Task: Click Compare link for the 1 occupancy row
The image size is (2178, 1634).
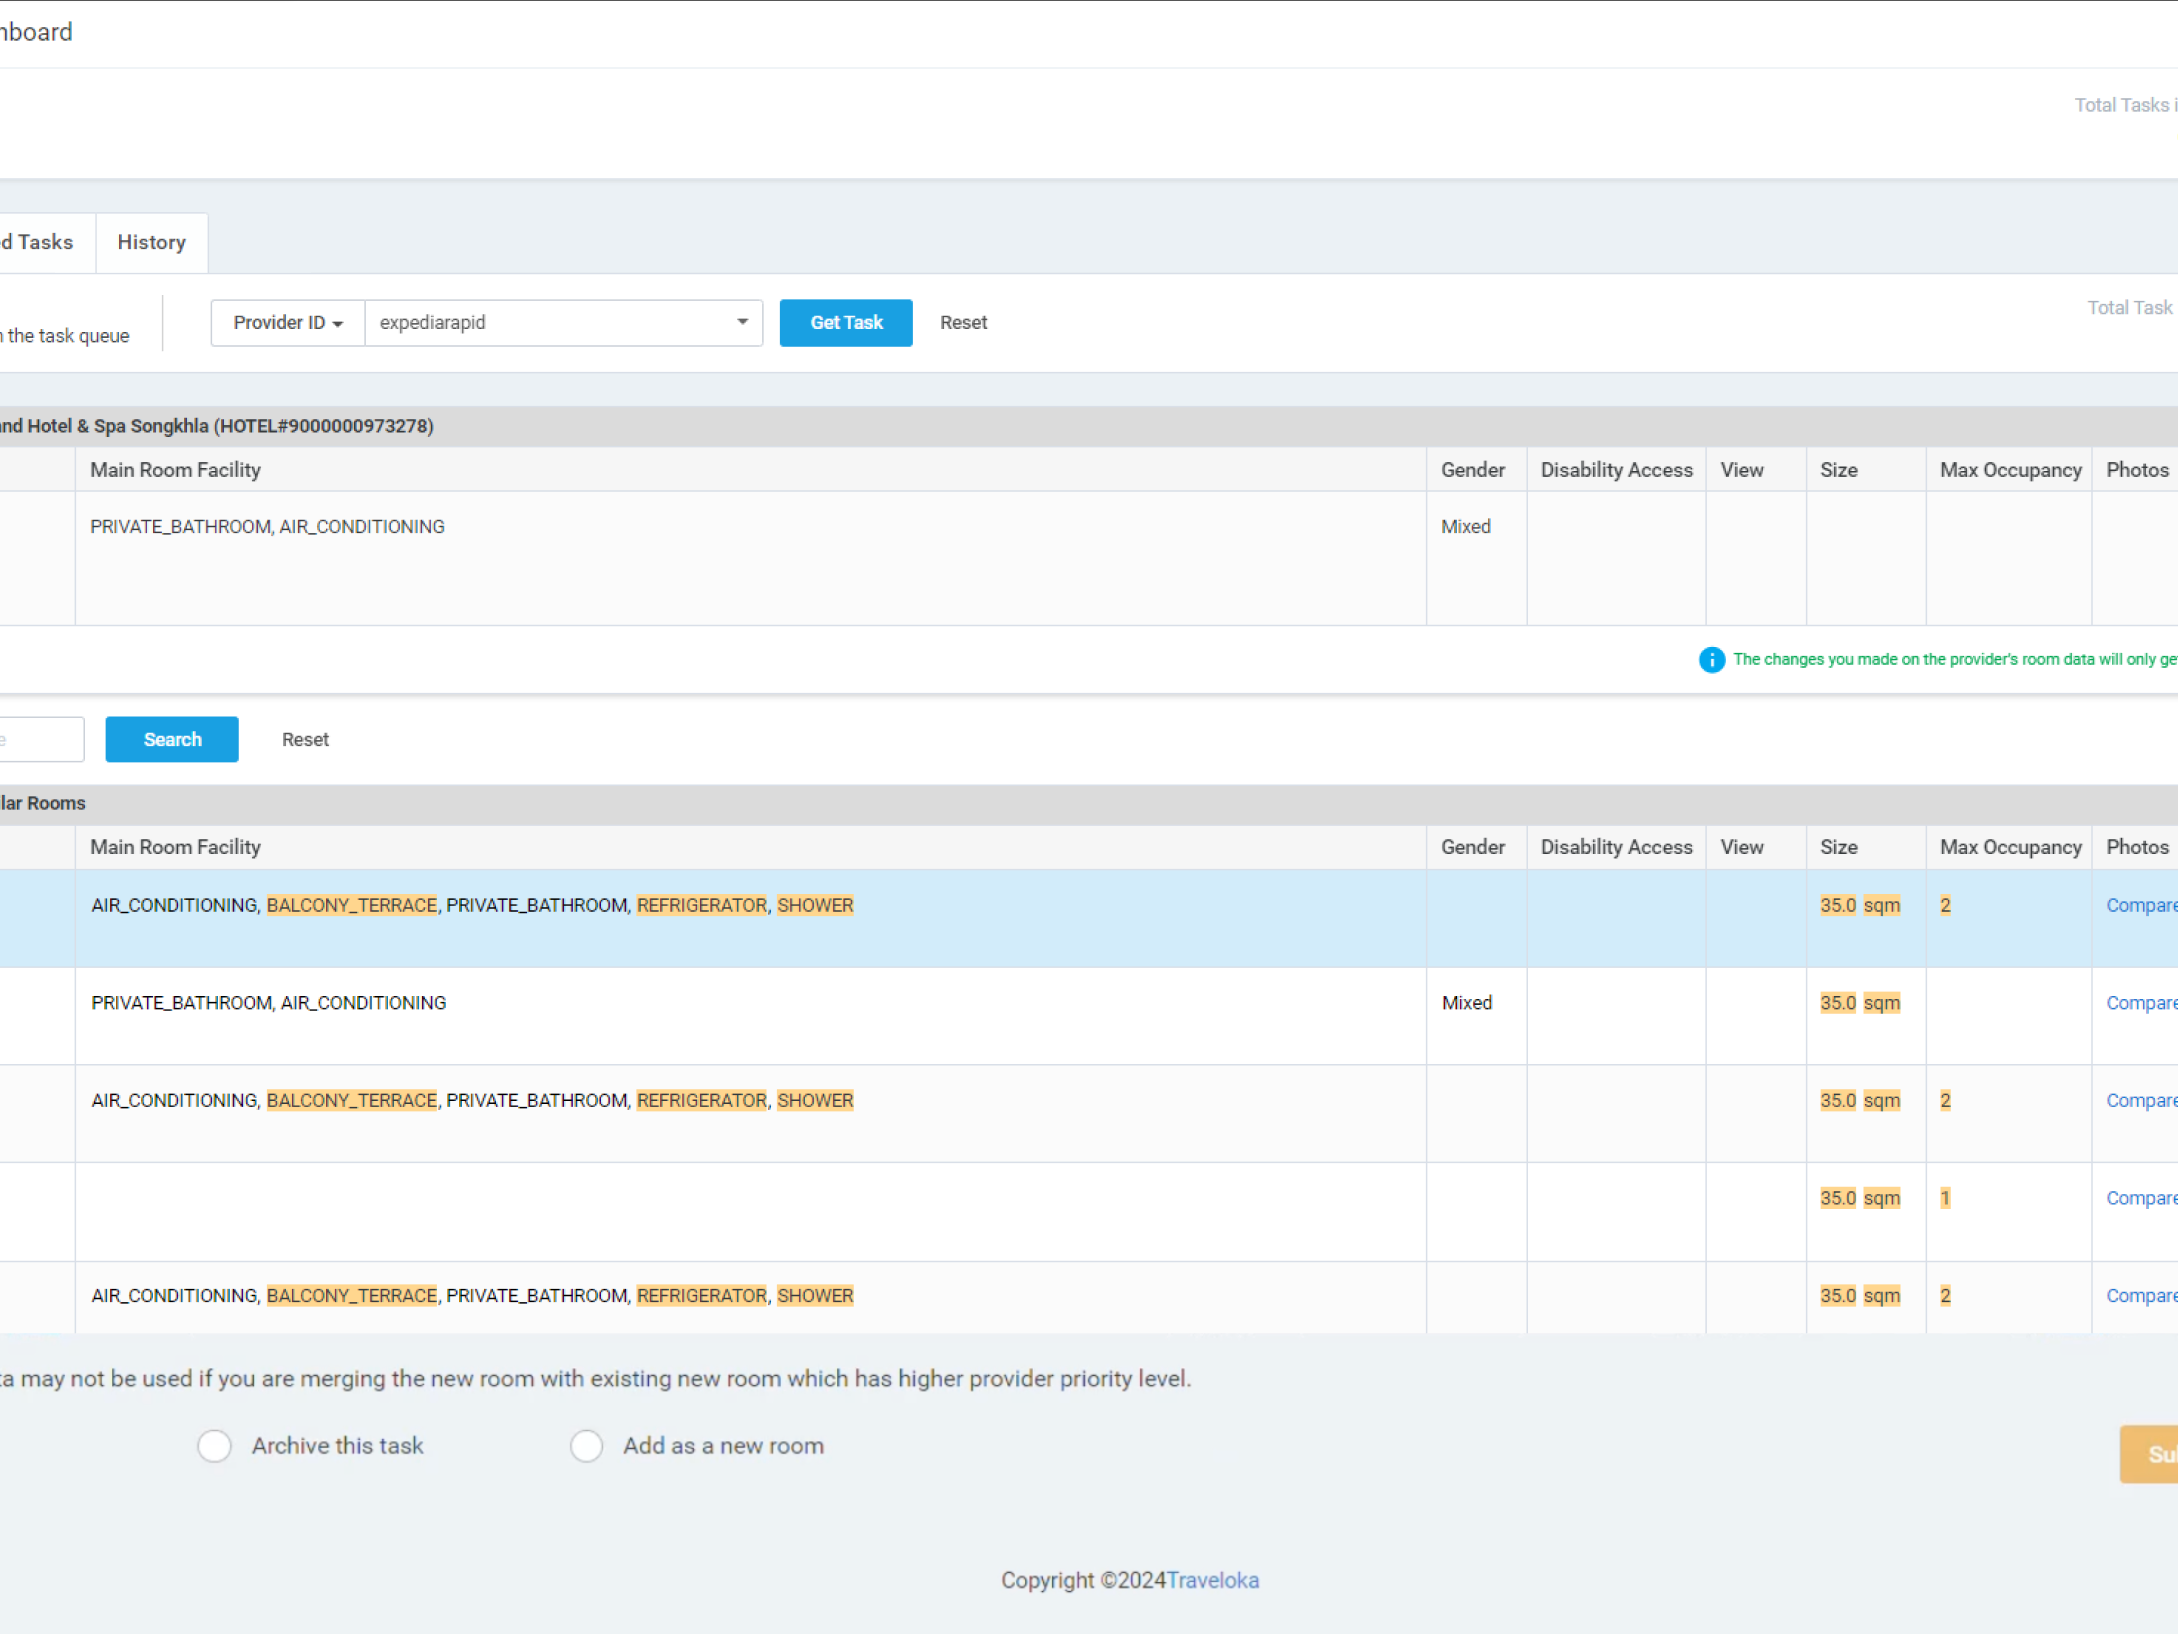Action: coord(2140,1198)
